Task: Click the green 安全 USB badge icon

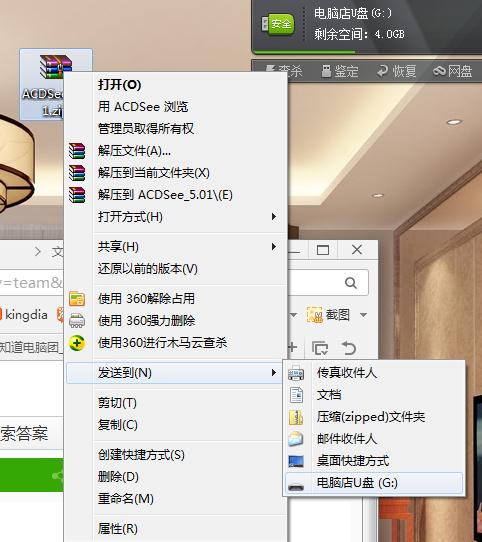Action: (x=278, y=24)
